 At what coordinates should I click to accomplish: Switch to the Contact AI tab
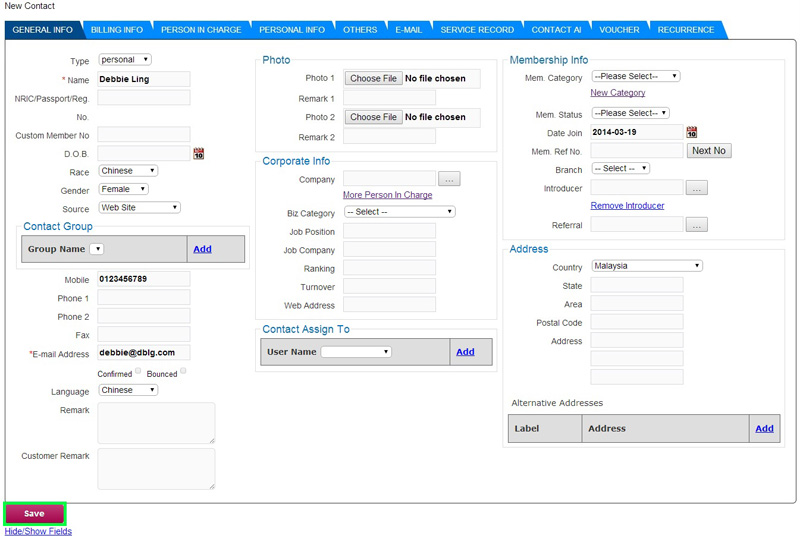pos(556,30)
